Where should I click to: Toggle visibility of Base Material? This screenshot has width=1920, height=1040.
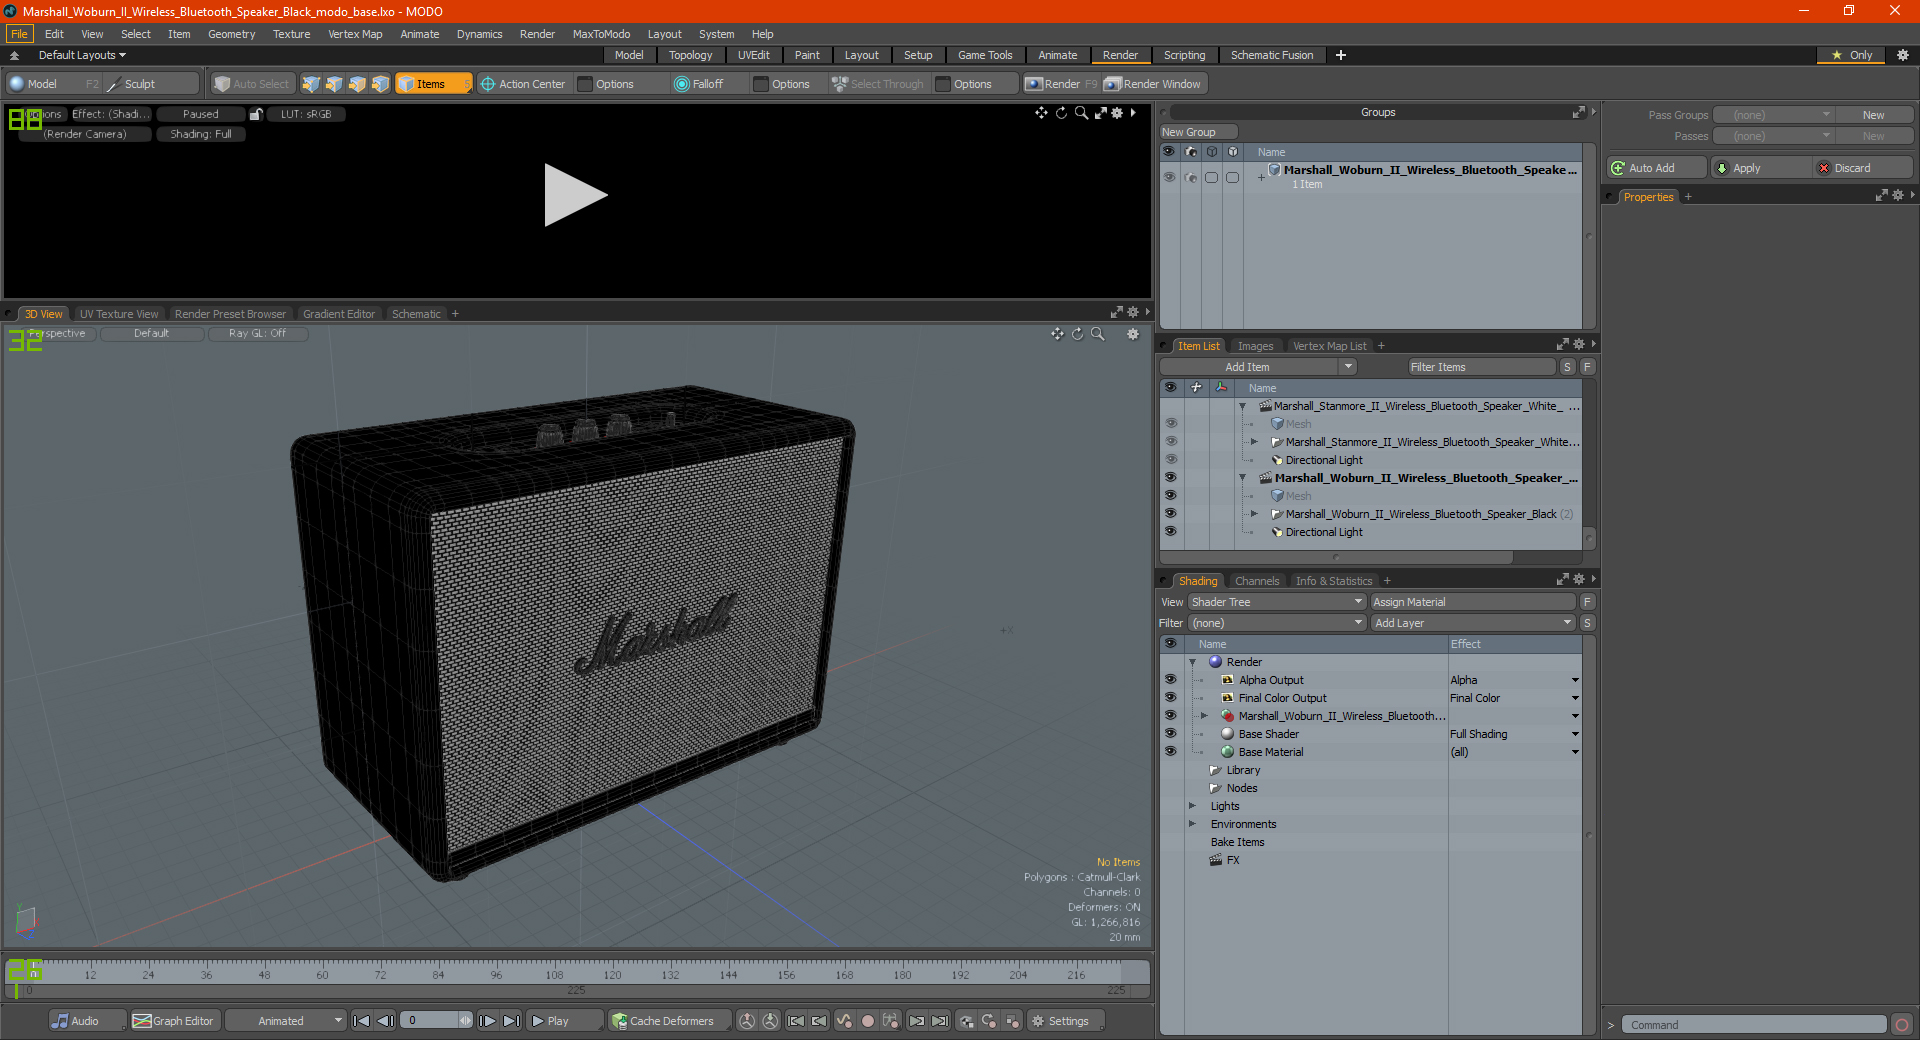tap(1170, 752)
